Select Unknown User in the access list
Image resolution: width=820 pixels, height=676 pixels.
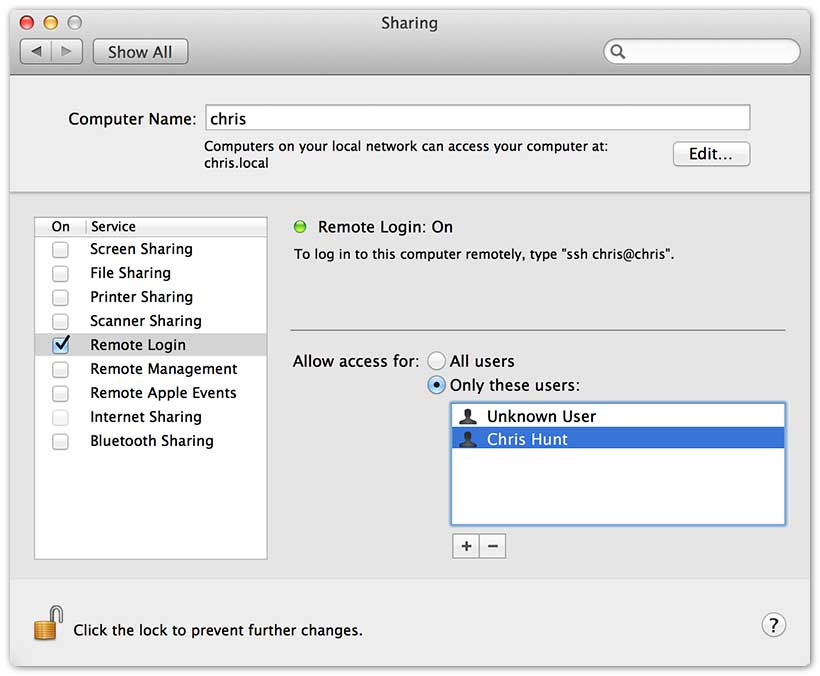[x=618, y=416]
